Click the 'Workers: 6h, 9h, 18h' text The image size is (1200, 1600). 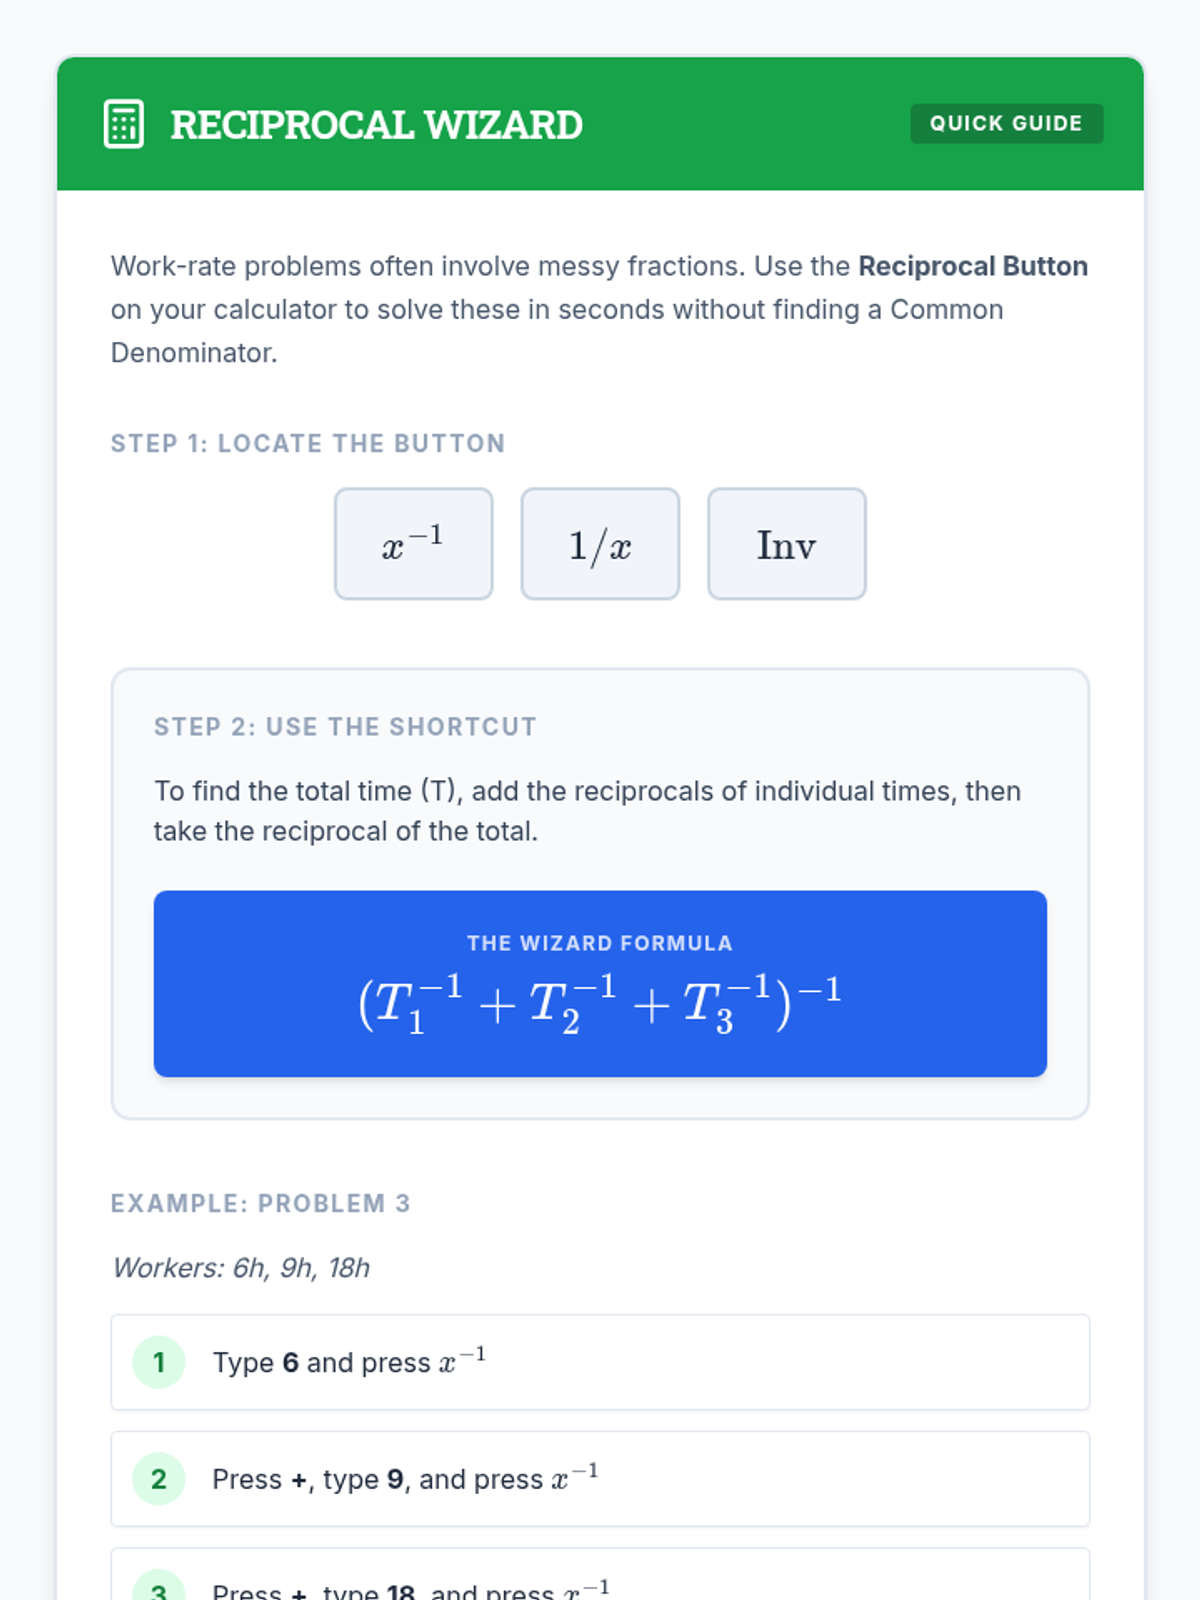[241, 1268]
